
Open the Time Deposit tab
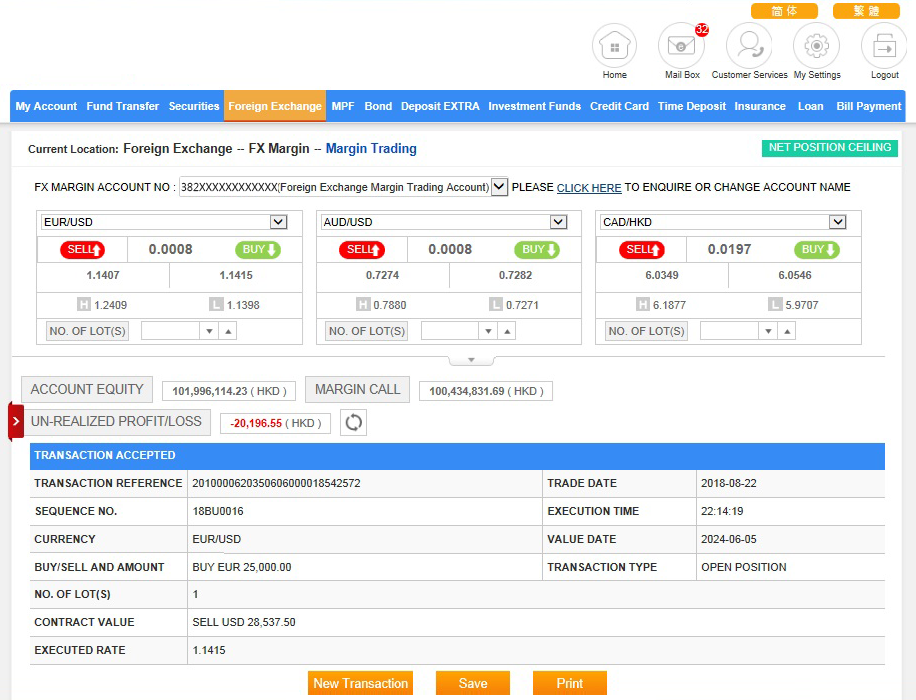point(692,106)
